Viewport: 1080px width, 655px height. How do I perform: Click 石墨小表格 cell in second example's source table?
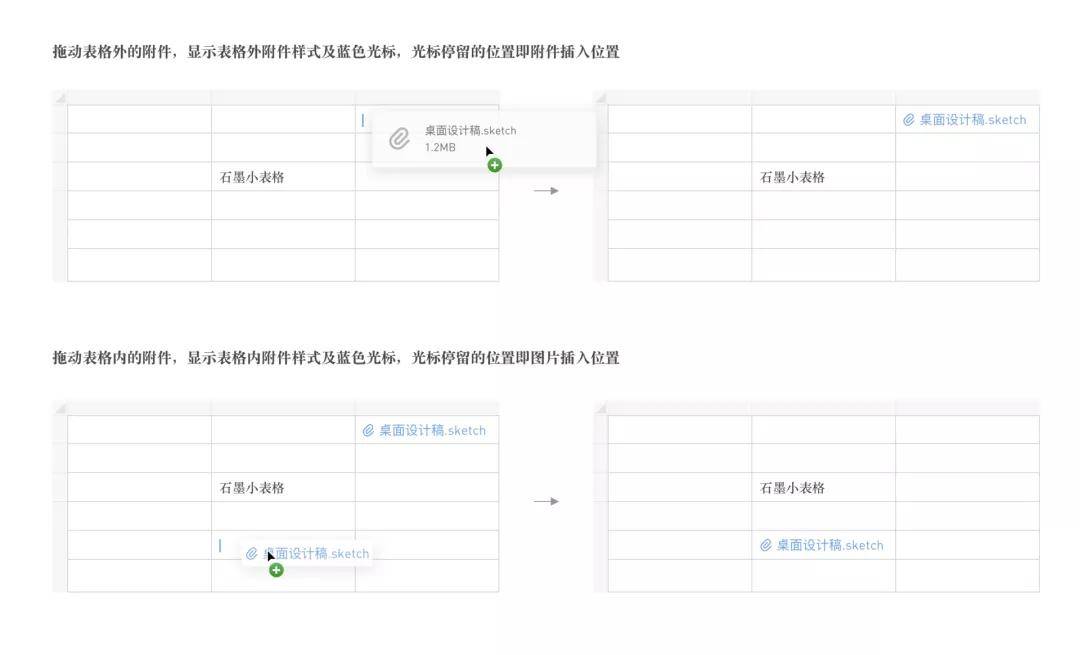point(283,487)
